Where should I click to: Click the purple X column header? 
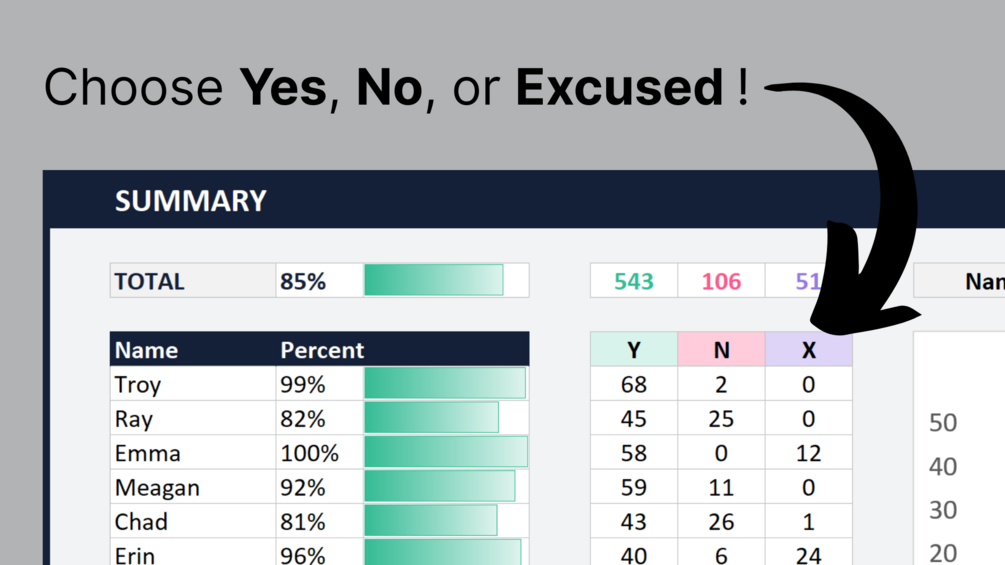808,350
